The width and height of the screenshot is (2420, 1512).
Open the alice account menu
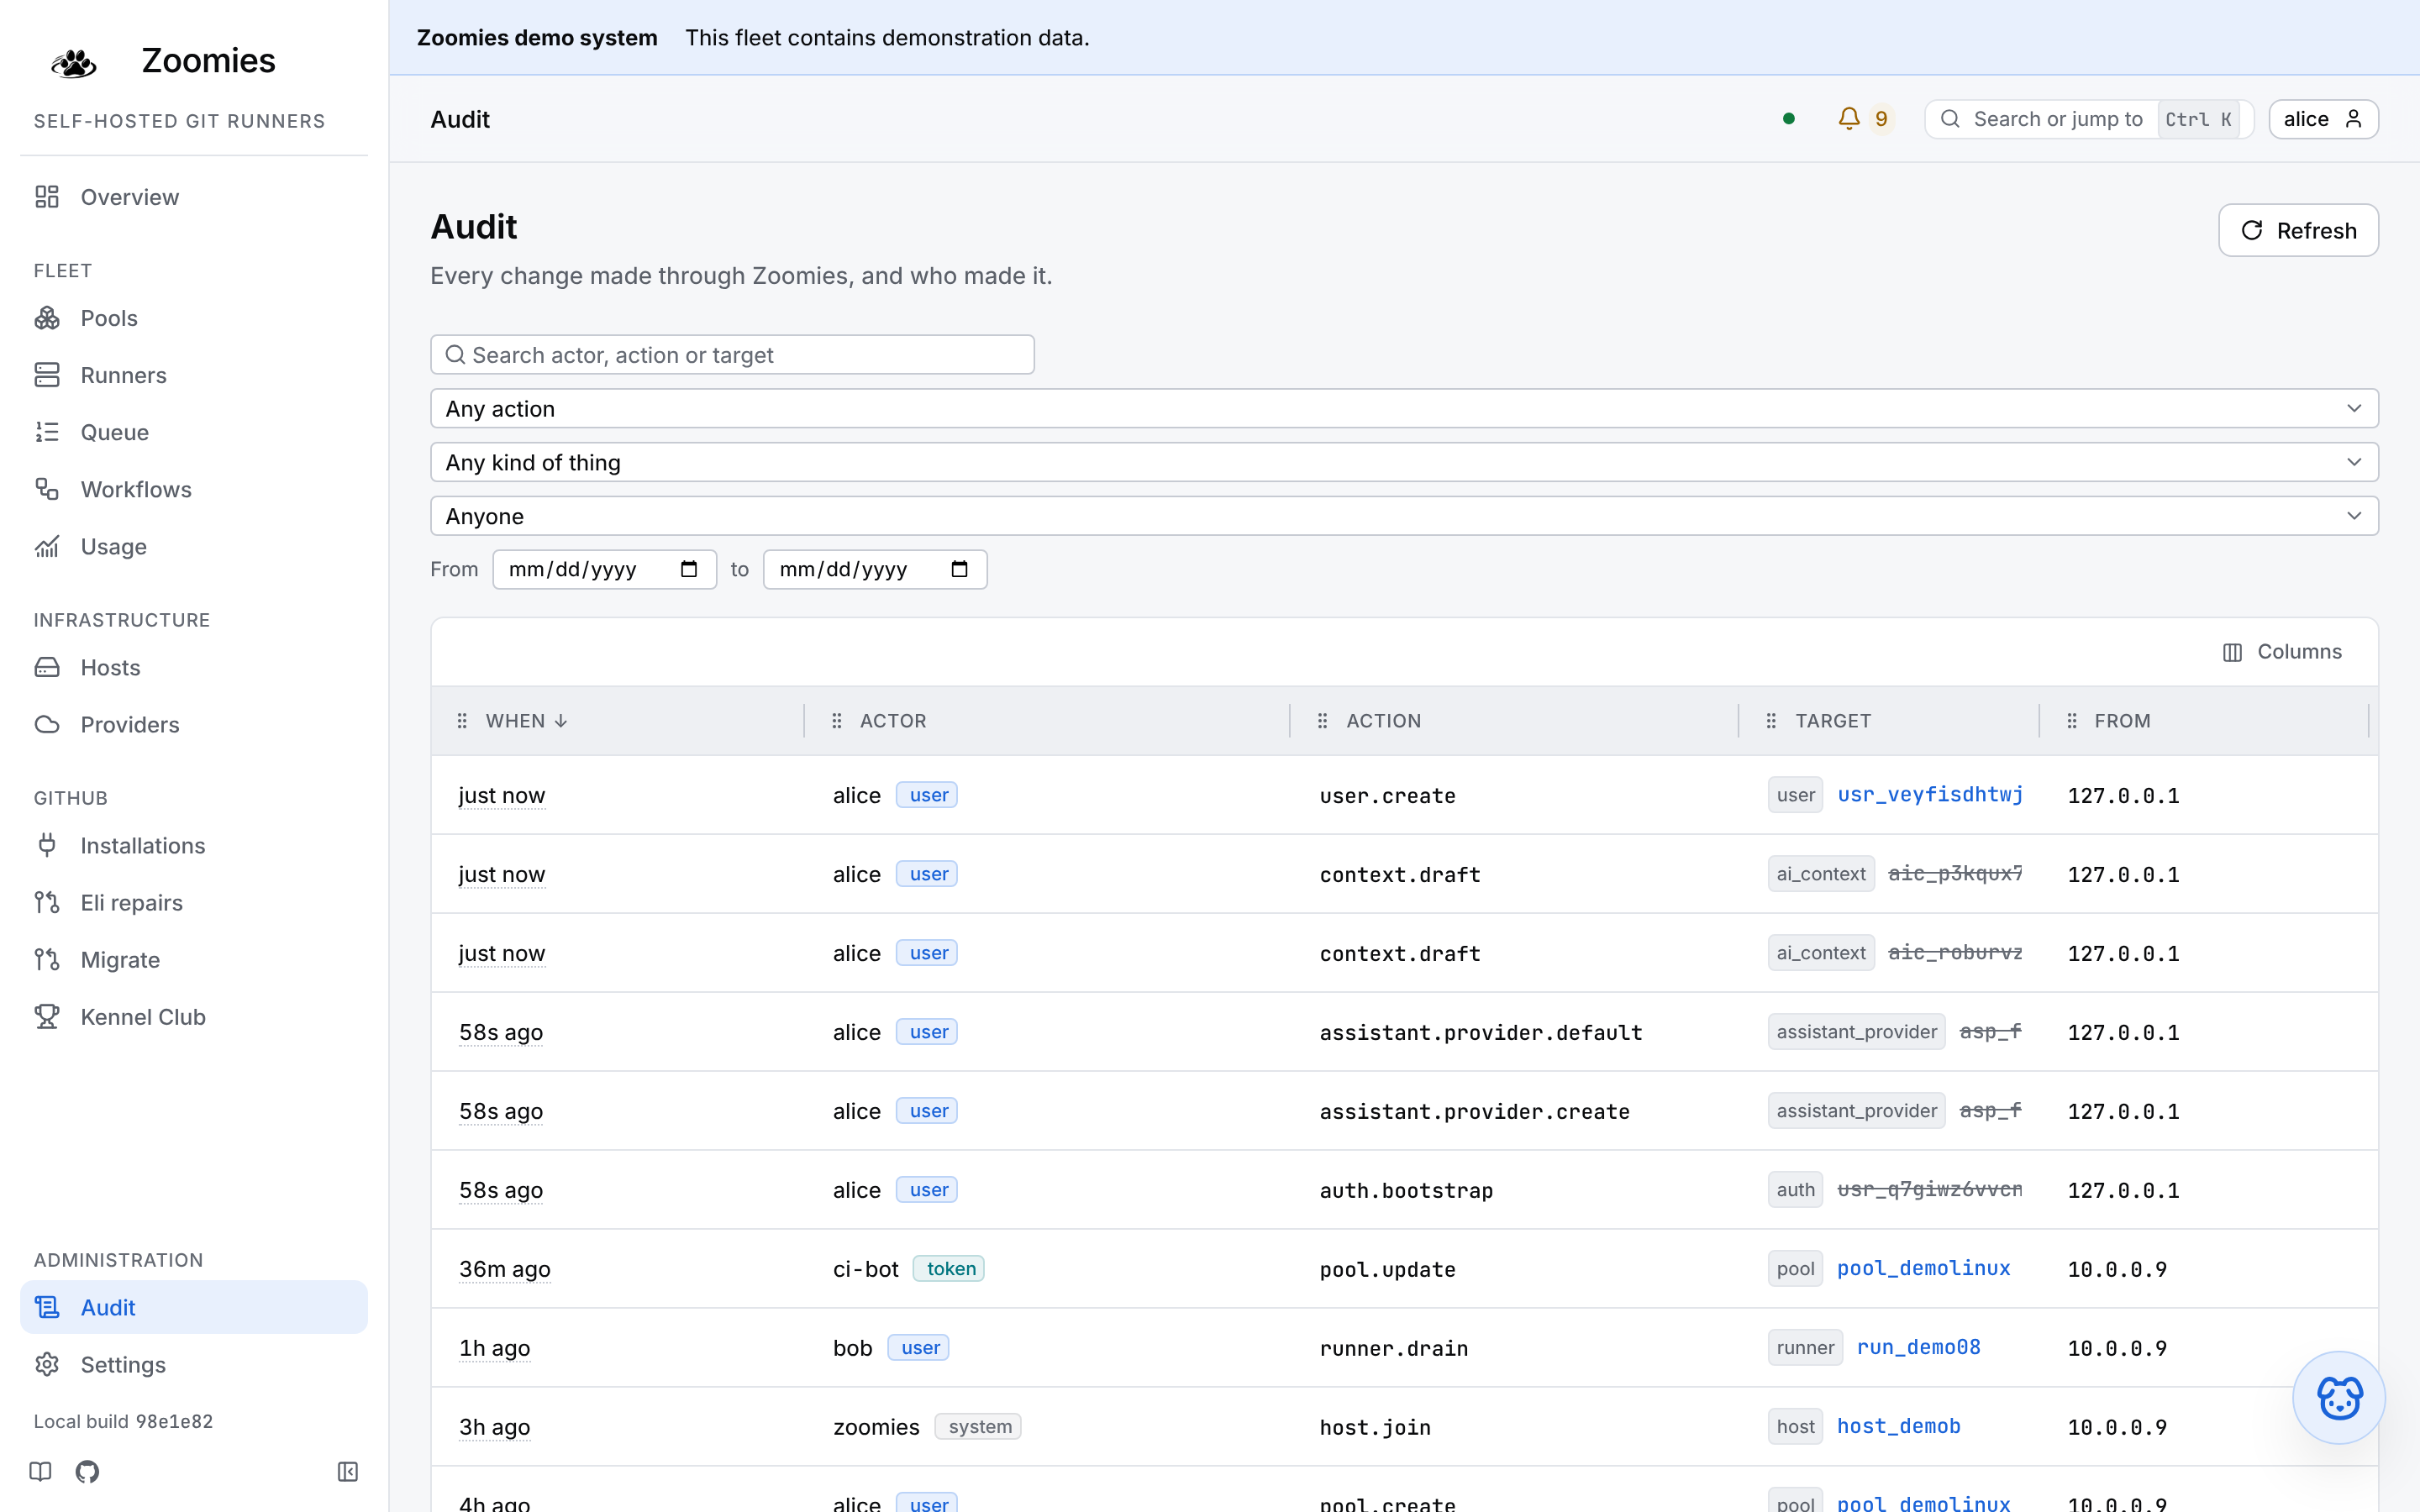[2323, 119]
